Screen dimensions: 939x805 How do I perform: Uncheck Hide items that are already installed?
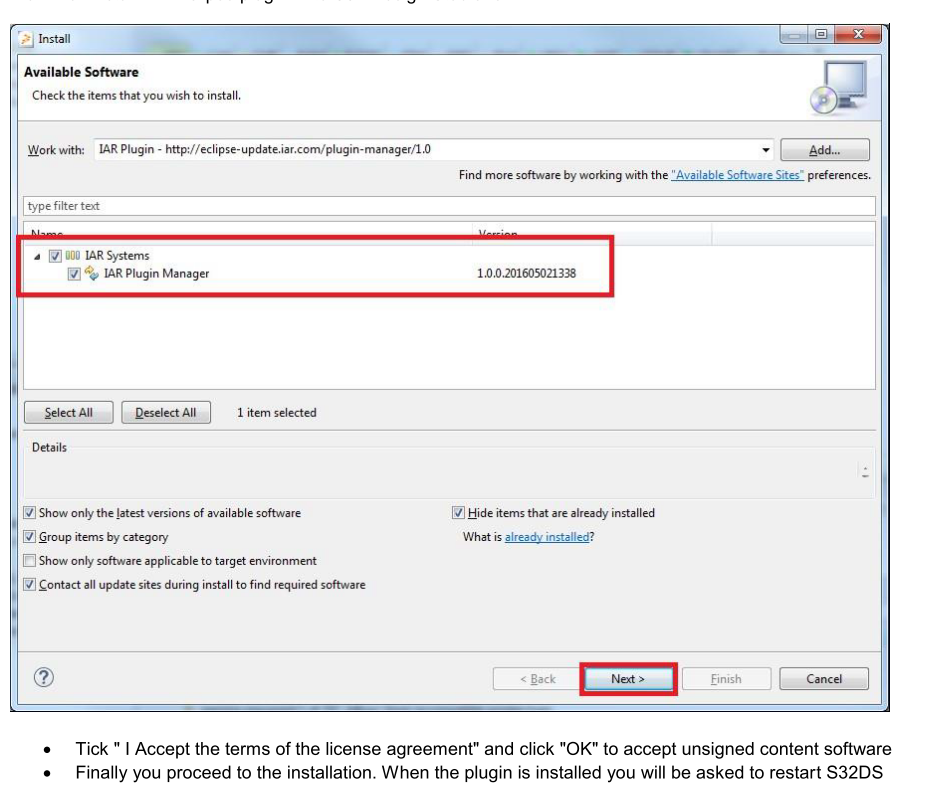458,513
